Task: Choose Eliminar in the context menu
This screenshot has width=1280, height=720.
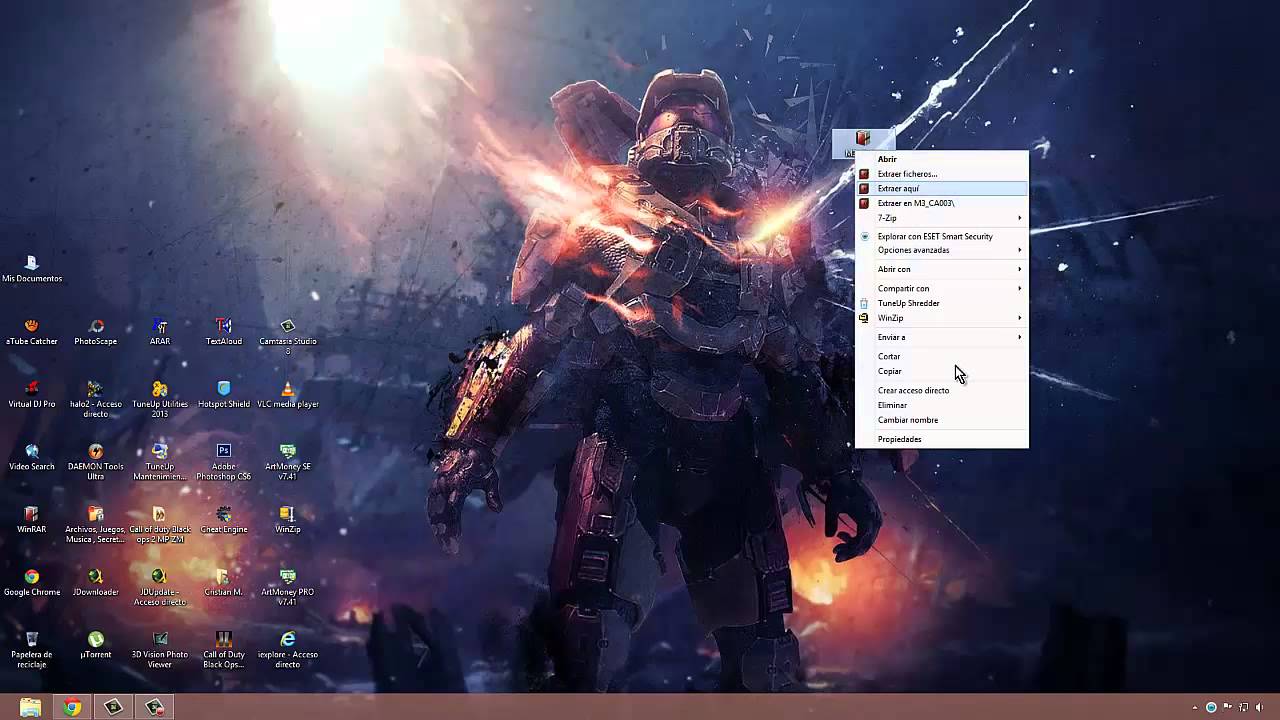Action: 941,405
